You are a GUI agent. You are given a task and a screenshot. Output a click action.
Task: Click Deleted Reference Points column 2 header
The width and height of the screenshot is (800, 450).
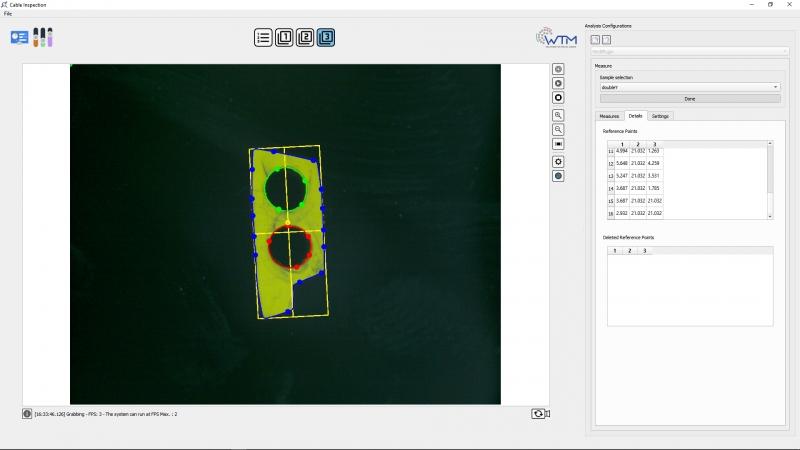[630, 251]
